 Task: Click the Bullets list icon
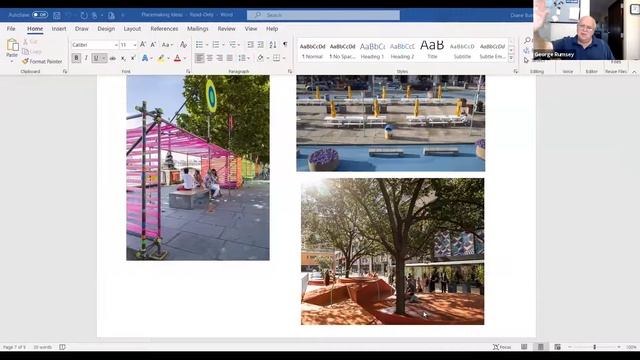tap(199, 44)
